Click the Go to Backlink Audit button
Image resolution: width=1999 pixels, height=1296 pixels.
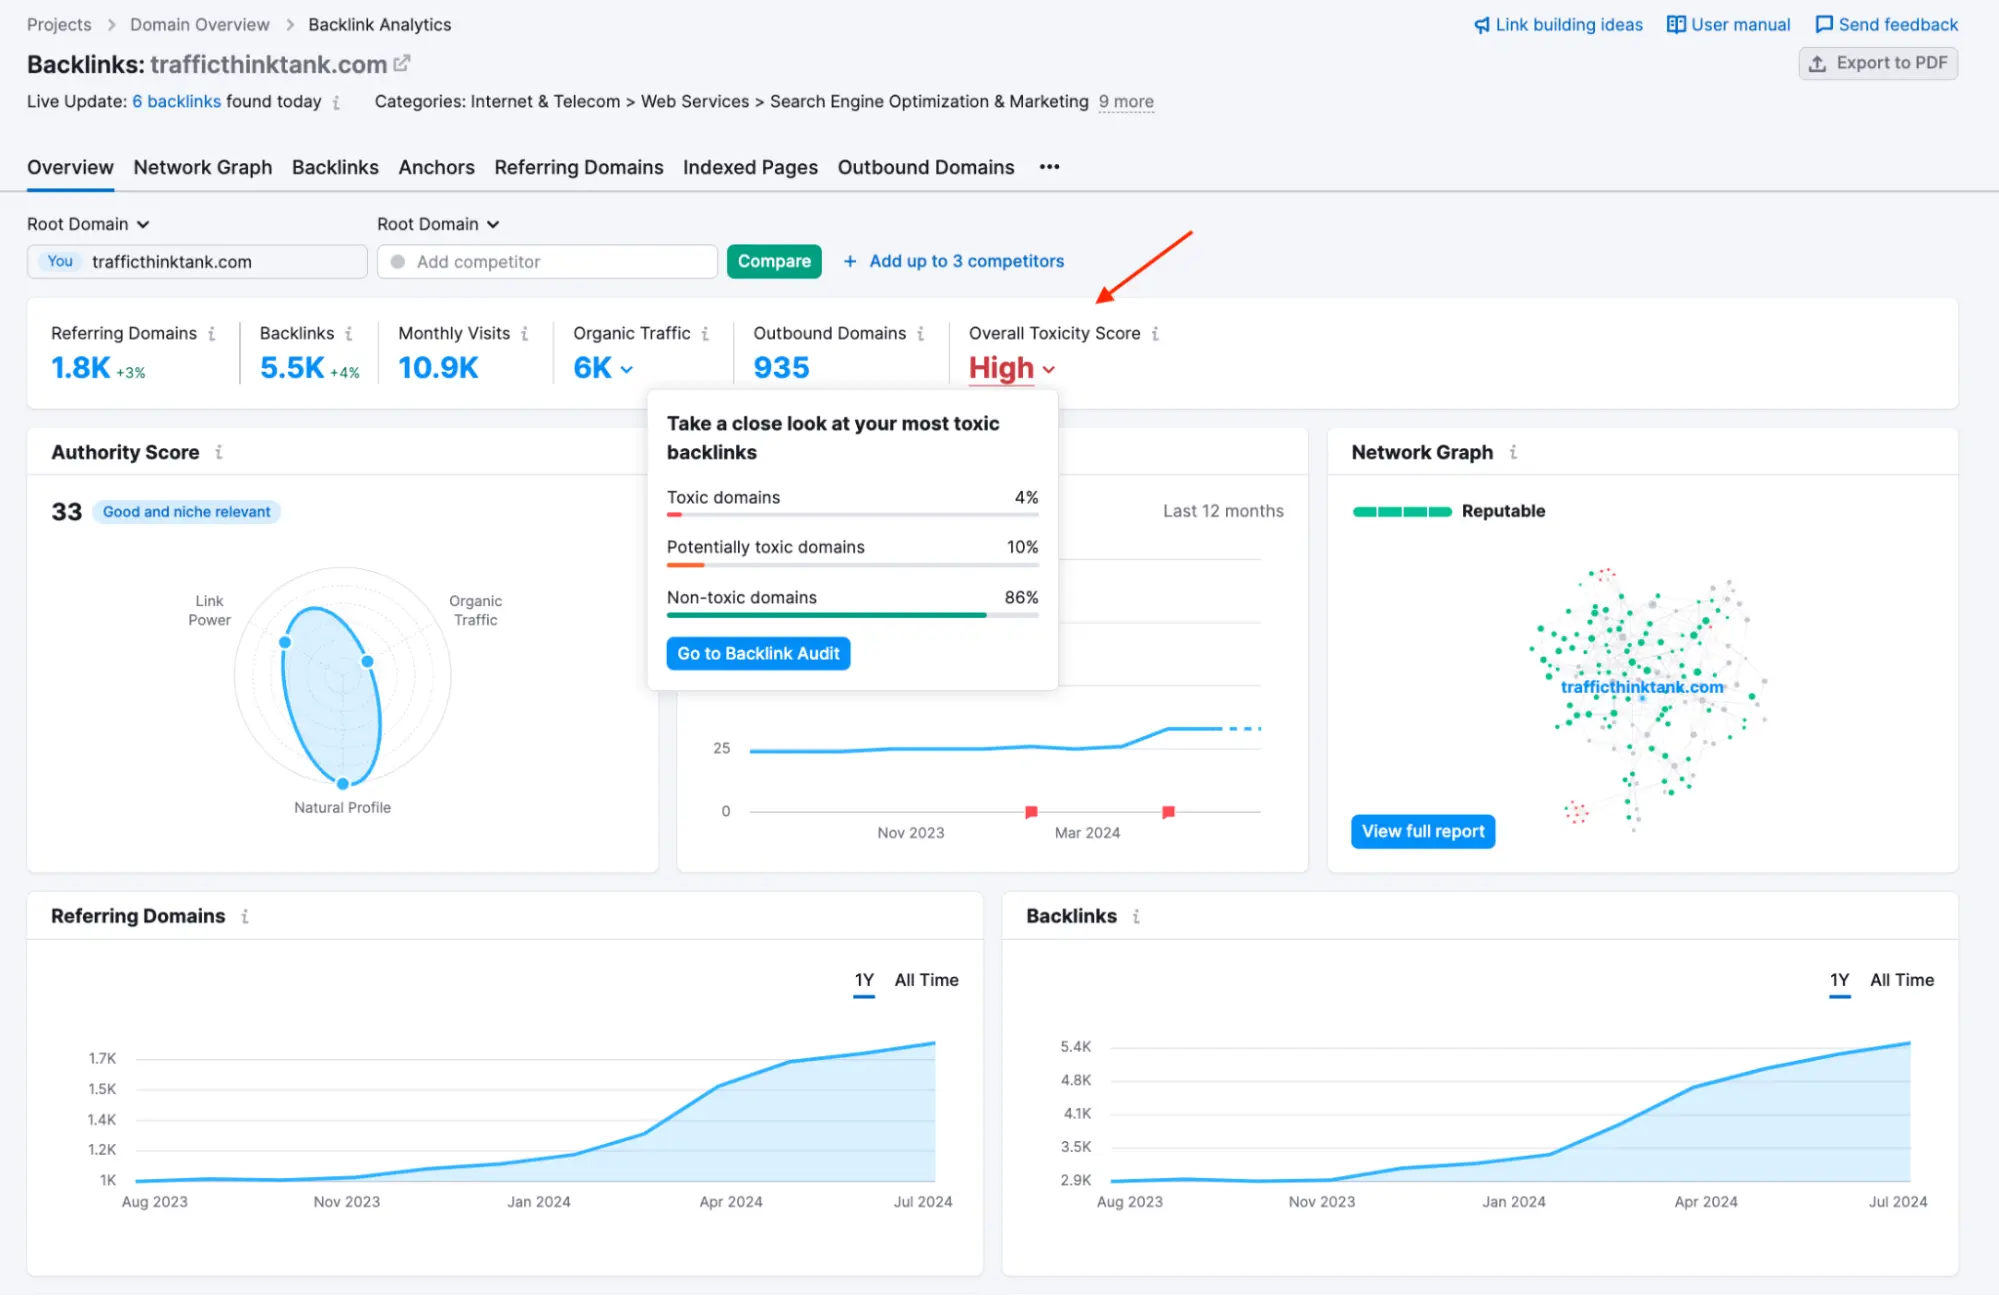click(x=757, y=653)
